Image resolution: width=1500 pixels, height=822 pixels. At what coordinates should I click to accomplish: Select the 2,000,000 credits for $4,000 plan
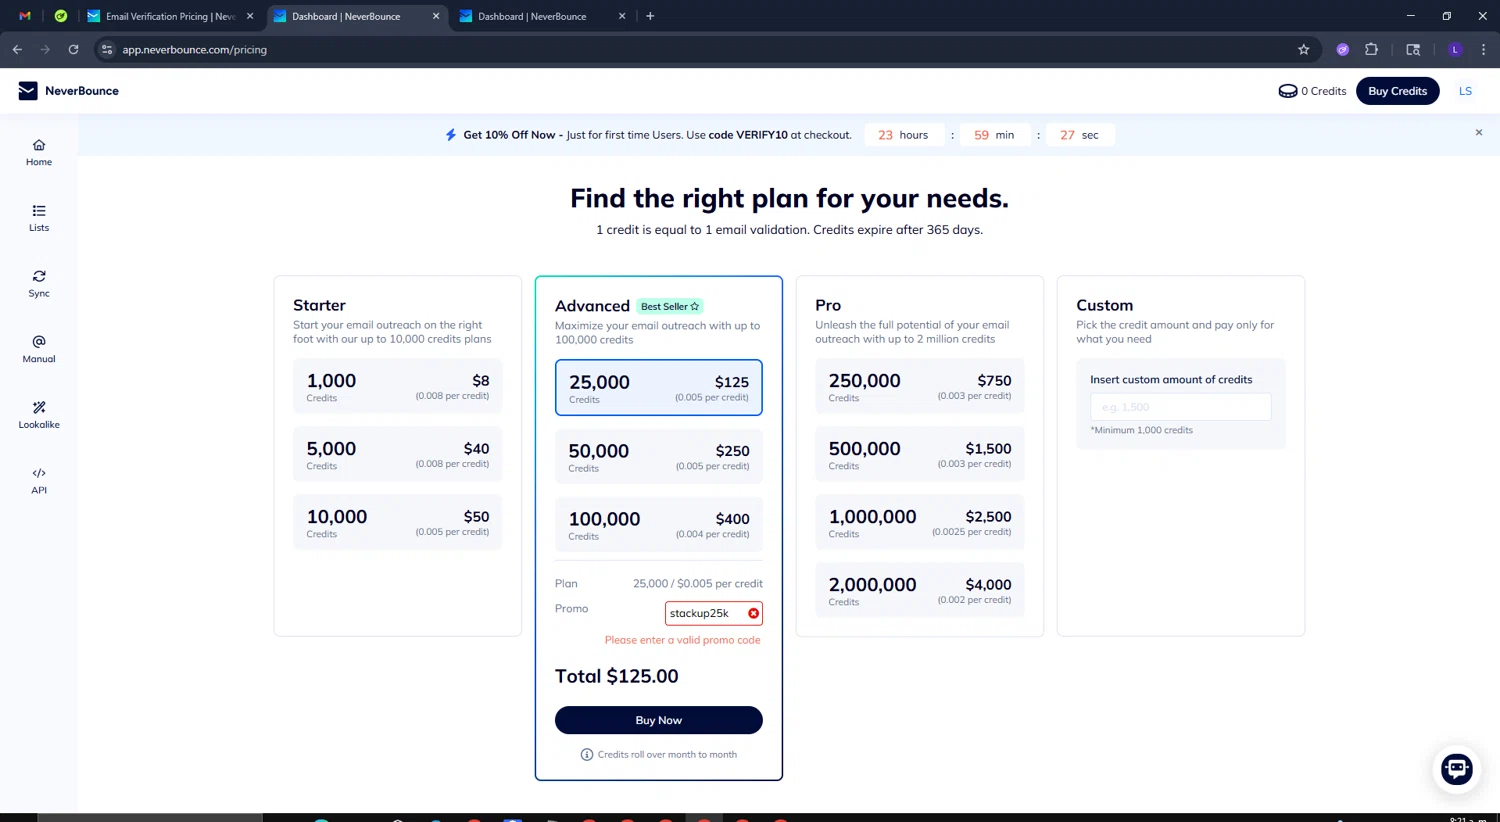click(920, 590)
